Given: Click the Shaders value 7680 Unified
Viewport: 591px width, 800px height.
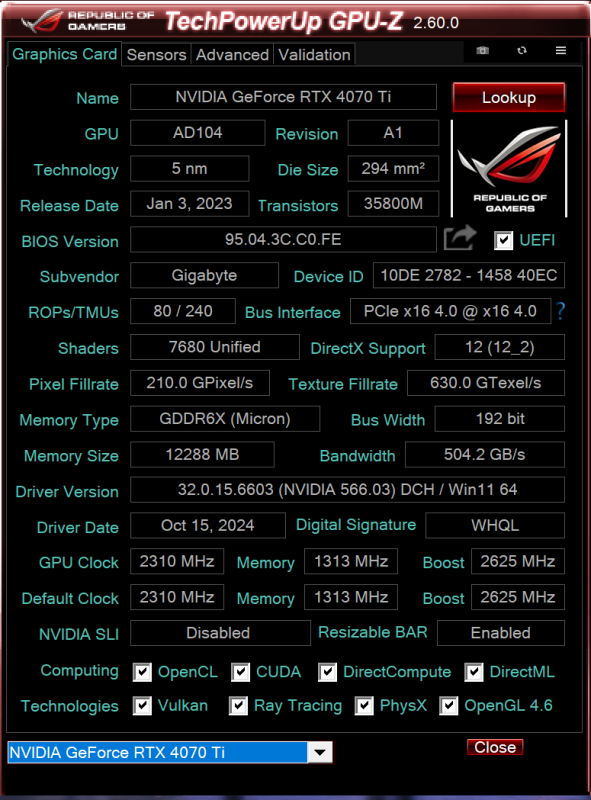Looking at the screenshot, I should 214,347.
